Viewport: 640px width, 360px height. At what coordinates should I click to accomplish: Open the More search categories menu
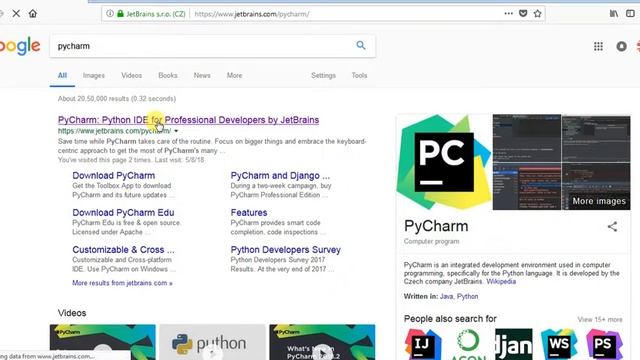(234, 76)
